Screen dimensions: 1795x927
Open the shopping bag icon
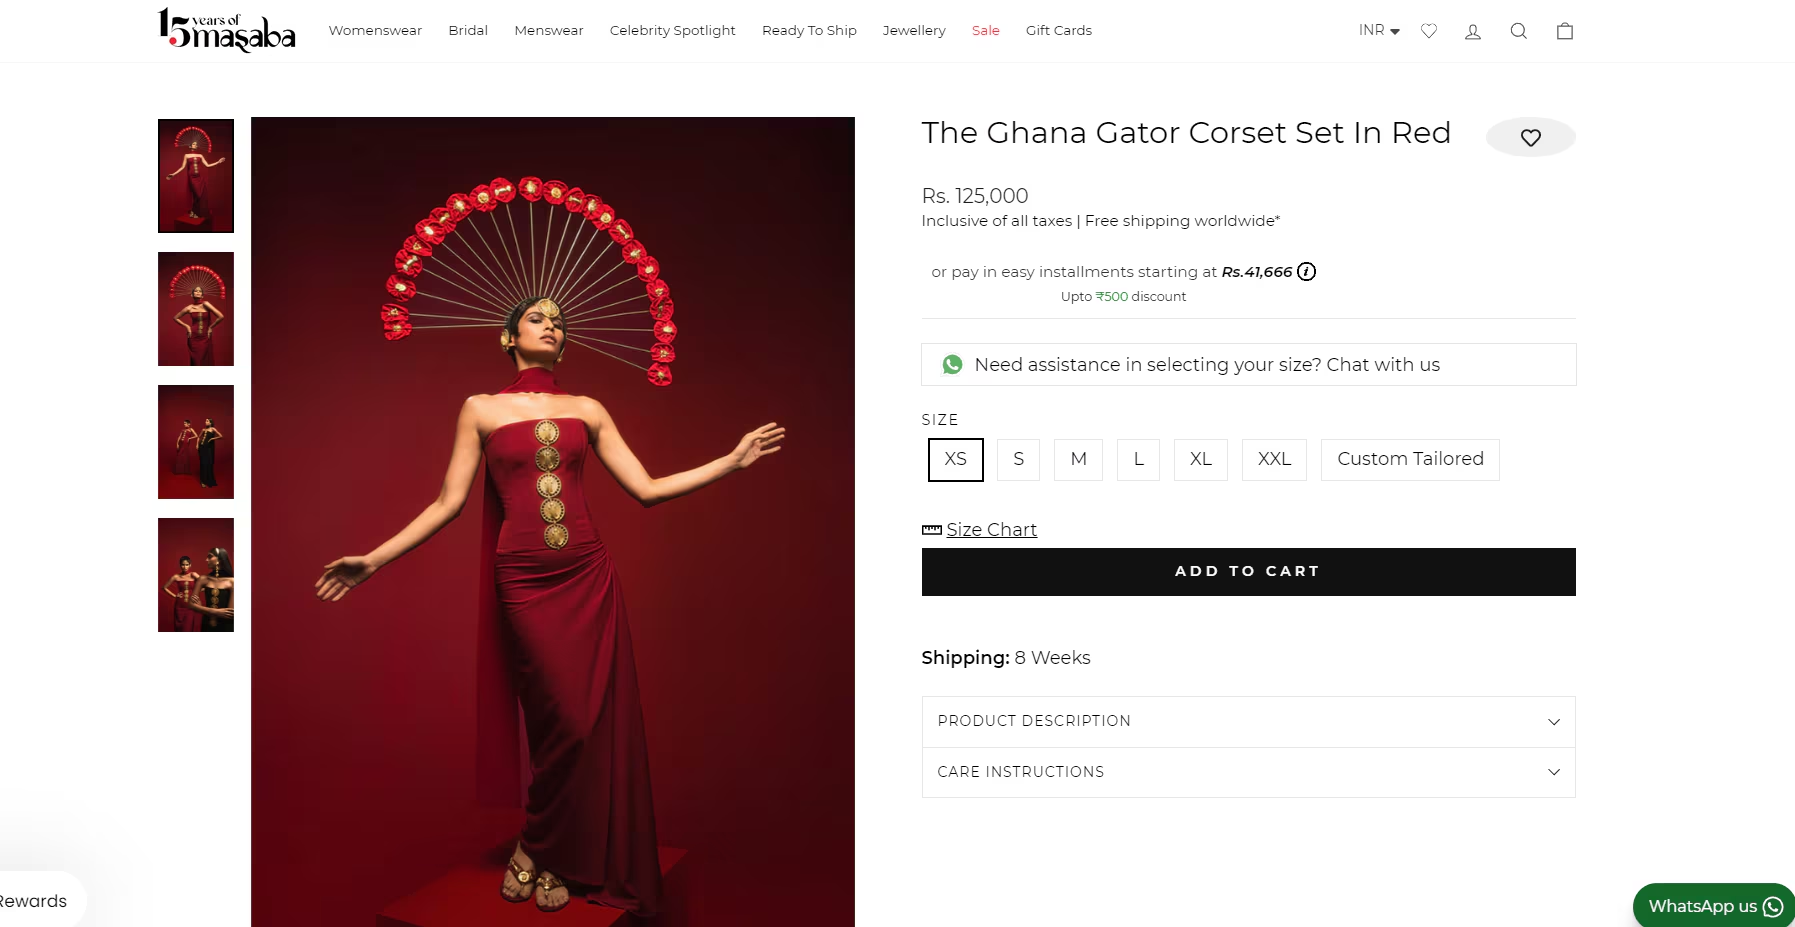[1565, 31]
